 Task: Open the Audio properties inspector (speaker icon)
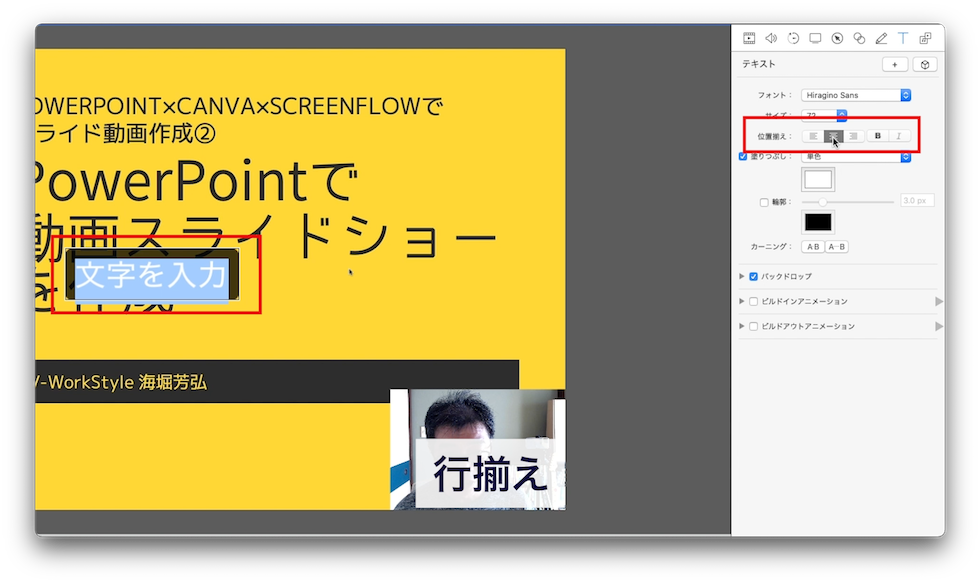pos(771,37)
